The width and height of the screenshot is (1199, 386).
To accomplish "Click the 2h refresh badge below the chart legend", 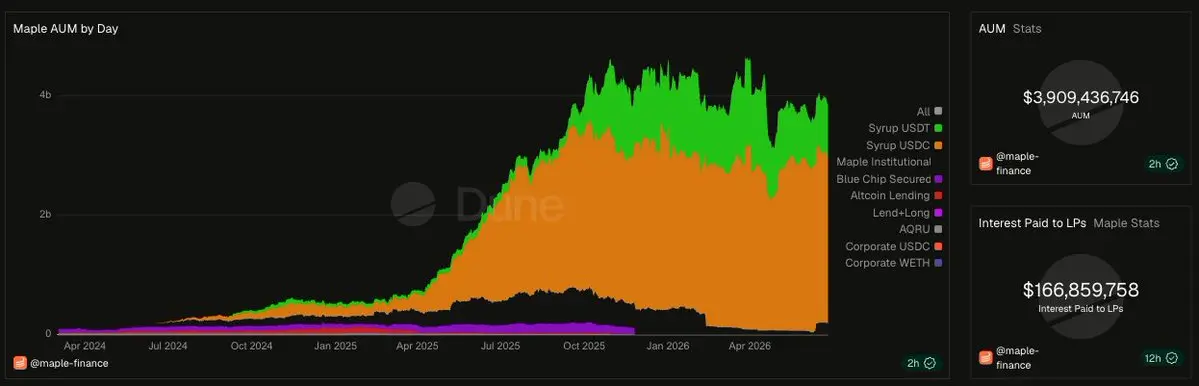I will tap(920, 363).
